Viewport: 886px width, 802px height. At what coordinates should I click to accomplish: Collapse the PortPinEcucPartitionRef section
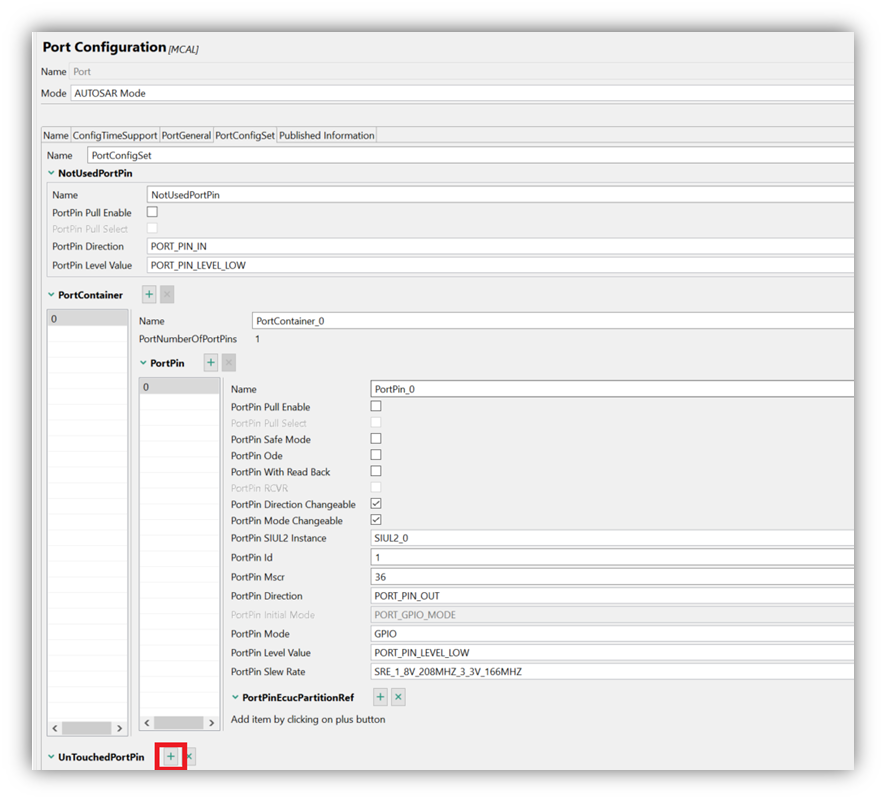point(236,698)
